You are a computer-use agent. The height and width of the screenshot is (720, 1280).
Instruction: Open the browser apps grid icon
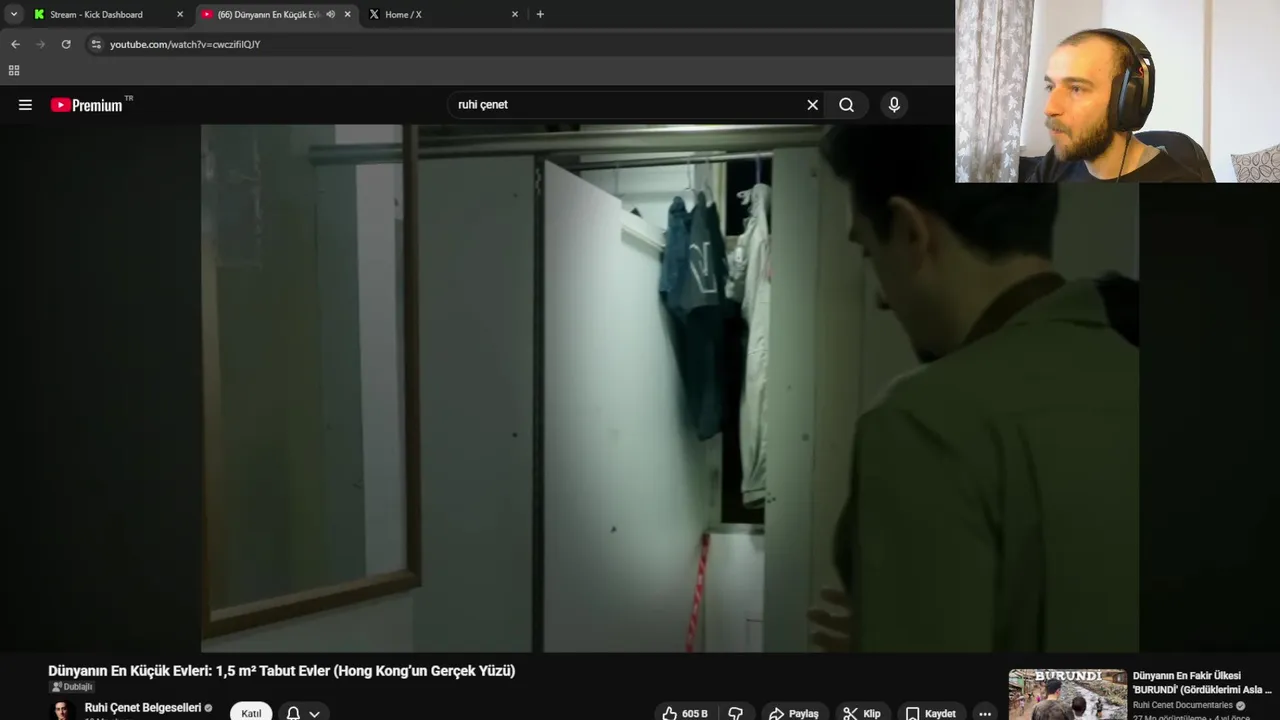click(14, 70)
